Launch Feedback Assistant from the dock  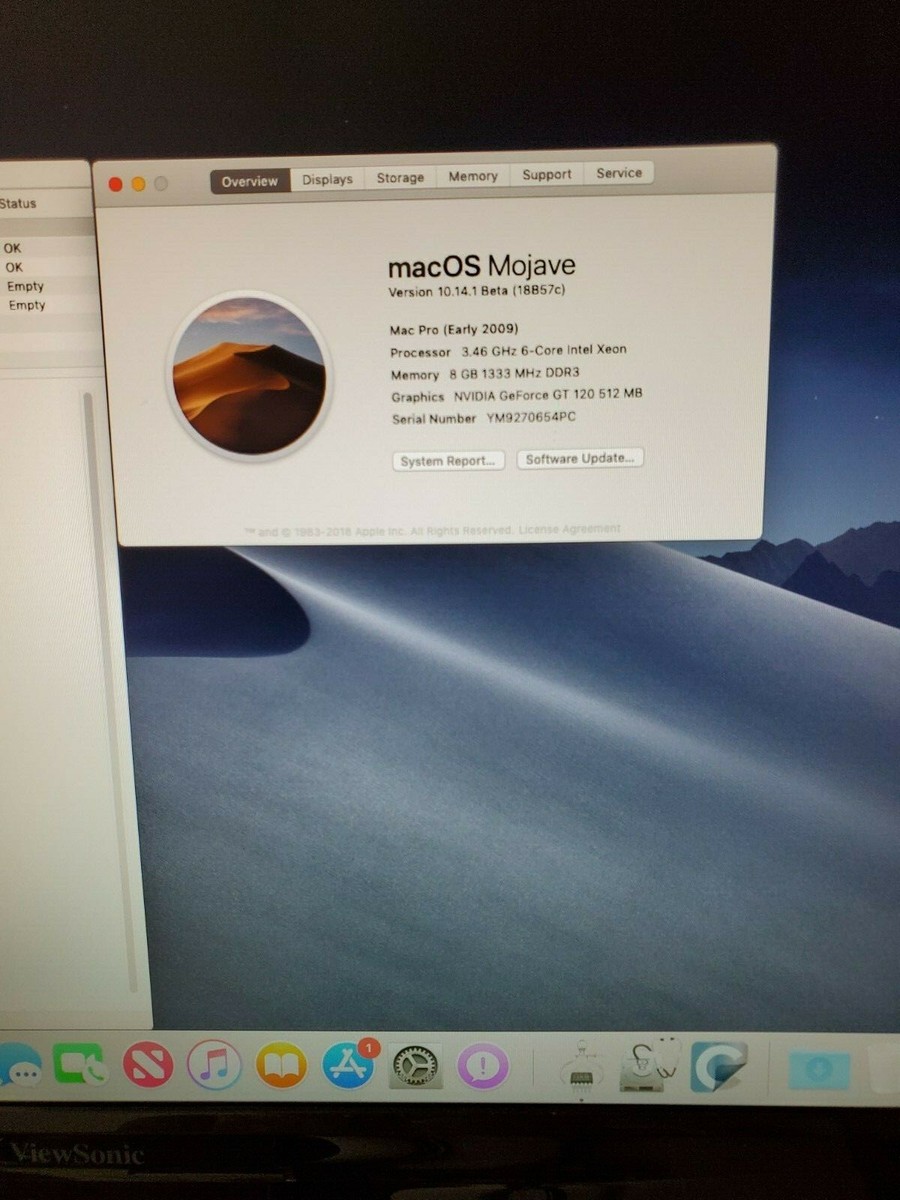[483, 1066]
